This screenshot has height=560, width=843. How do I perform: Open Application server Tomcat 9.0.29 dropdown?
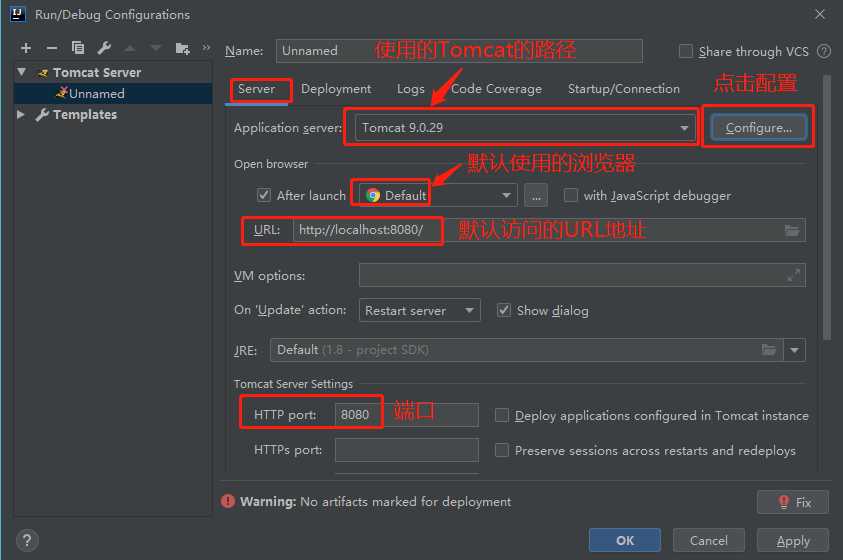tap(524, 128)
